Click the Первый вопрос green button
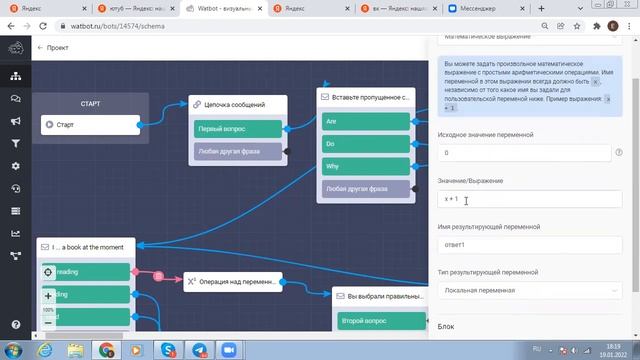The width and height of the screenshot is (640, 360). pos(238,129)
